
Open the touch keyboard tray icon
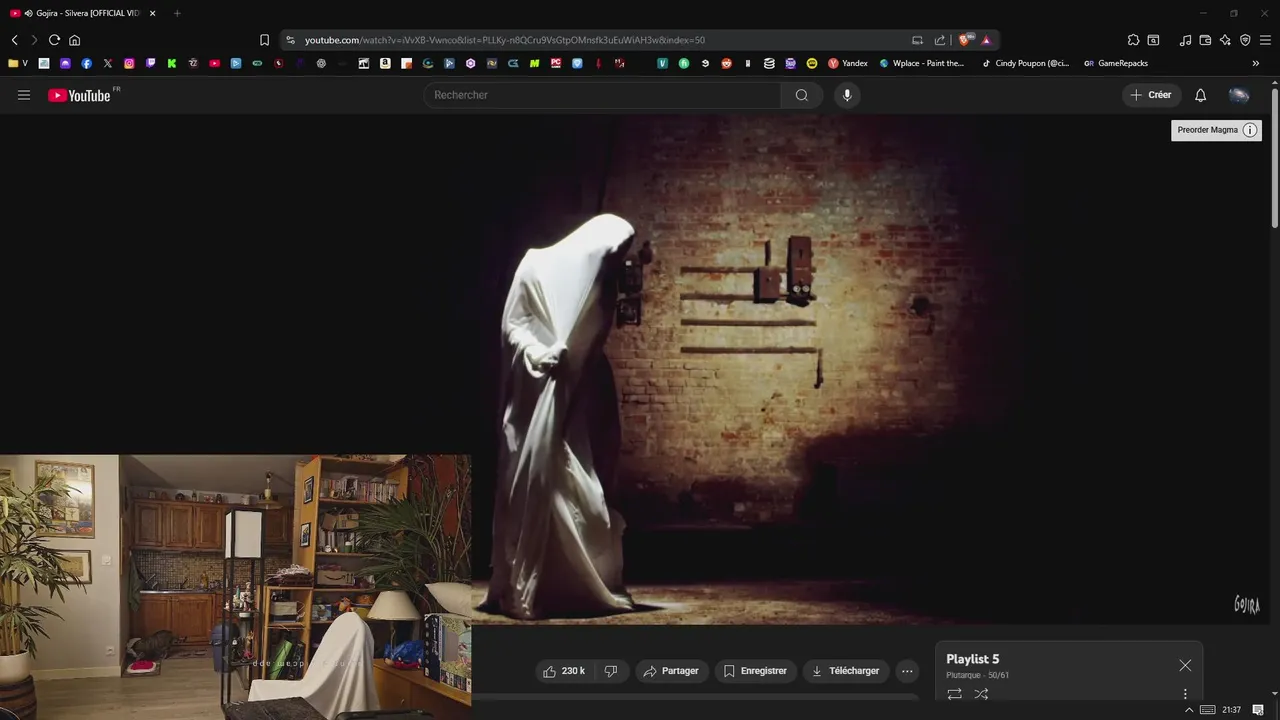pos(1207,710)
